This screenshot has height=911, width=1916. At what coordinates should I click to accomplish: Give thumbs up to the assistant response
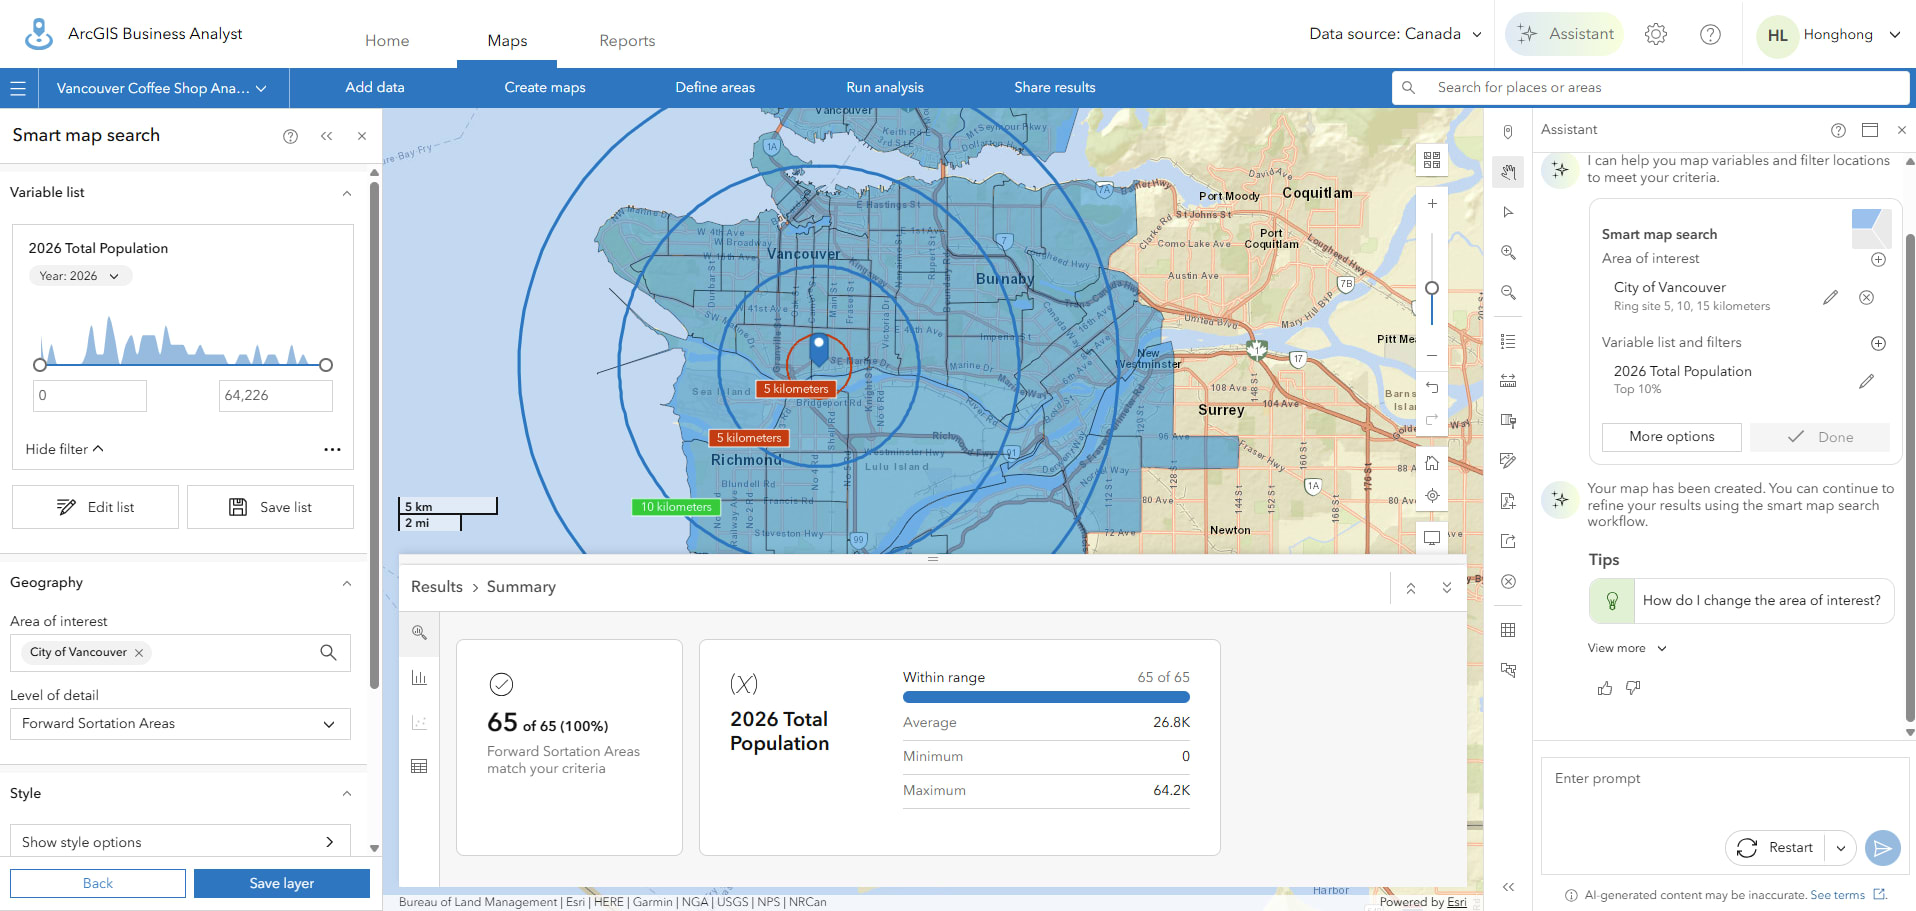pyautogui.click(x=1605, y=688)
